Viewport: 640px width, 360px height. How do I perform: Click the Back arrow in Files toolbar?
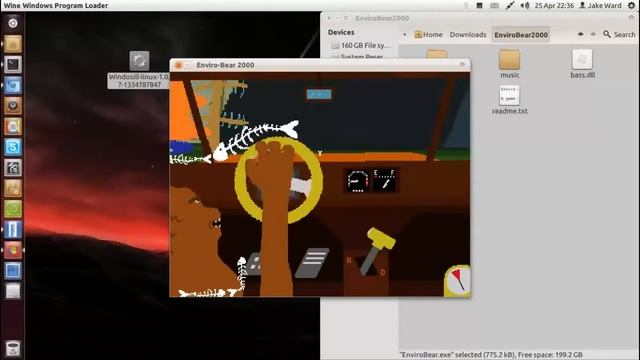580,35
